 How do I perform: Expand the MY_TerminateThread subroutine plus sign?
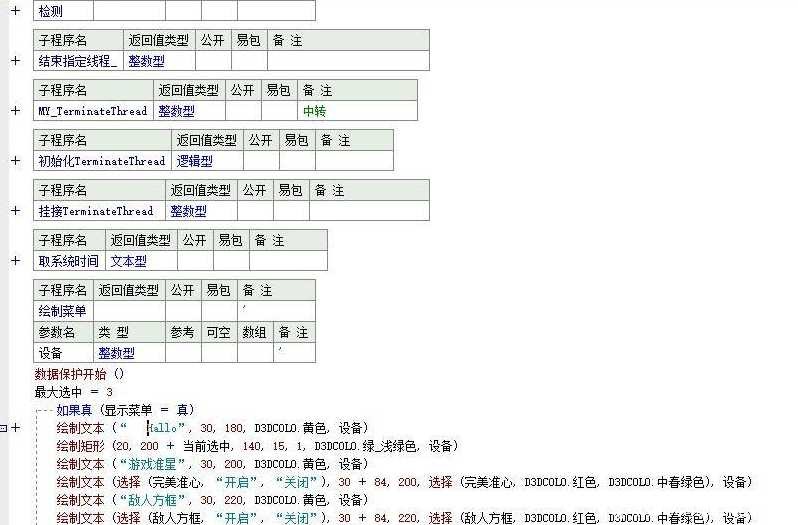click(x=16, y=110)
